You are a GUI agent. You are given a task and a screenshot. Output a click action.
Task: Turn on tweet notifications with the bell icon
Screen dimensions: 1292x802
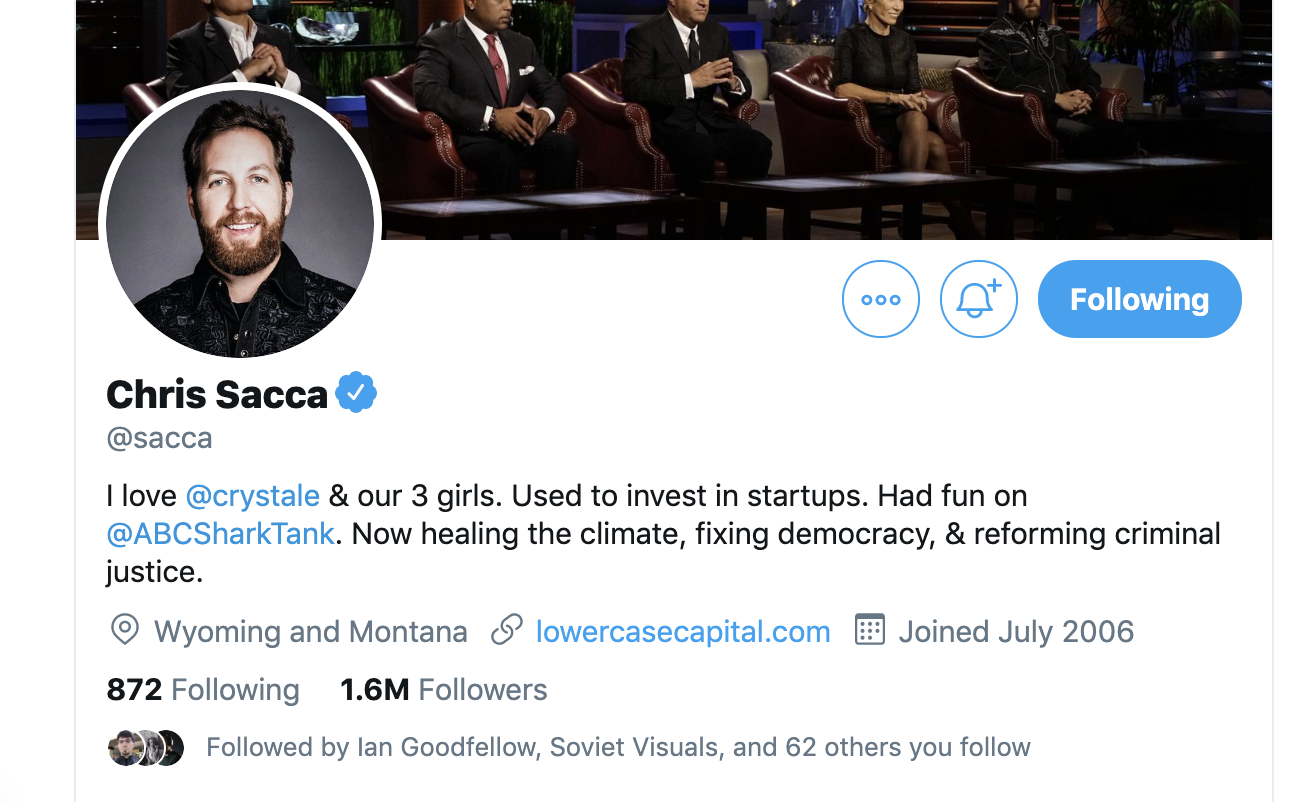point(978,299)
